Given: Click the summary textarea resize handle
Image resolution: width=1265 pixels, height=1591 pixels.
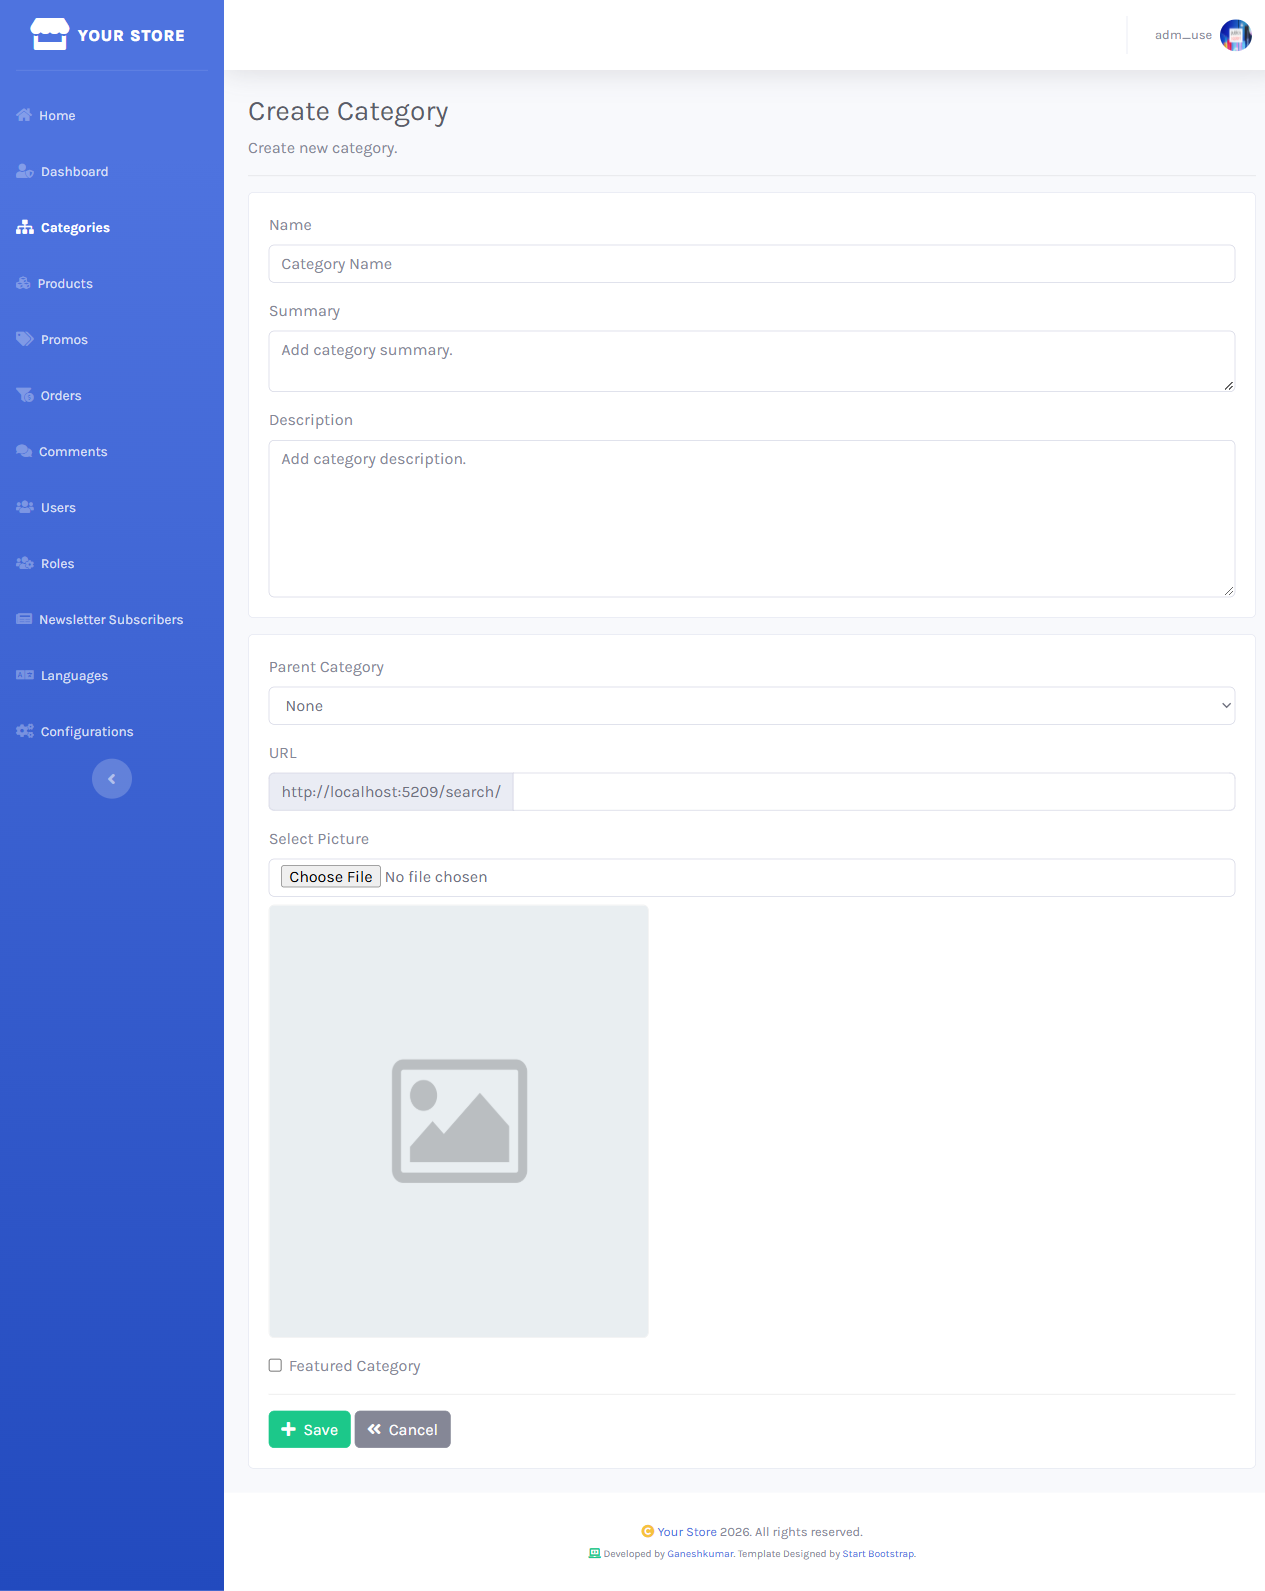Looking at the screenshot, I should point(1228,385).
